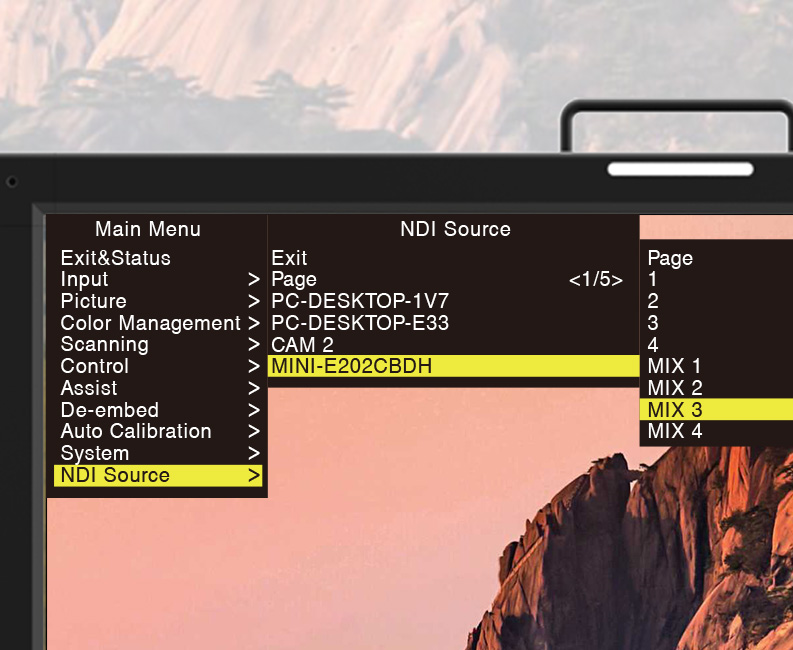This screenshot has height=650, width=793.
Task: Select De-embed menu item
Action: (109, 410)
